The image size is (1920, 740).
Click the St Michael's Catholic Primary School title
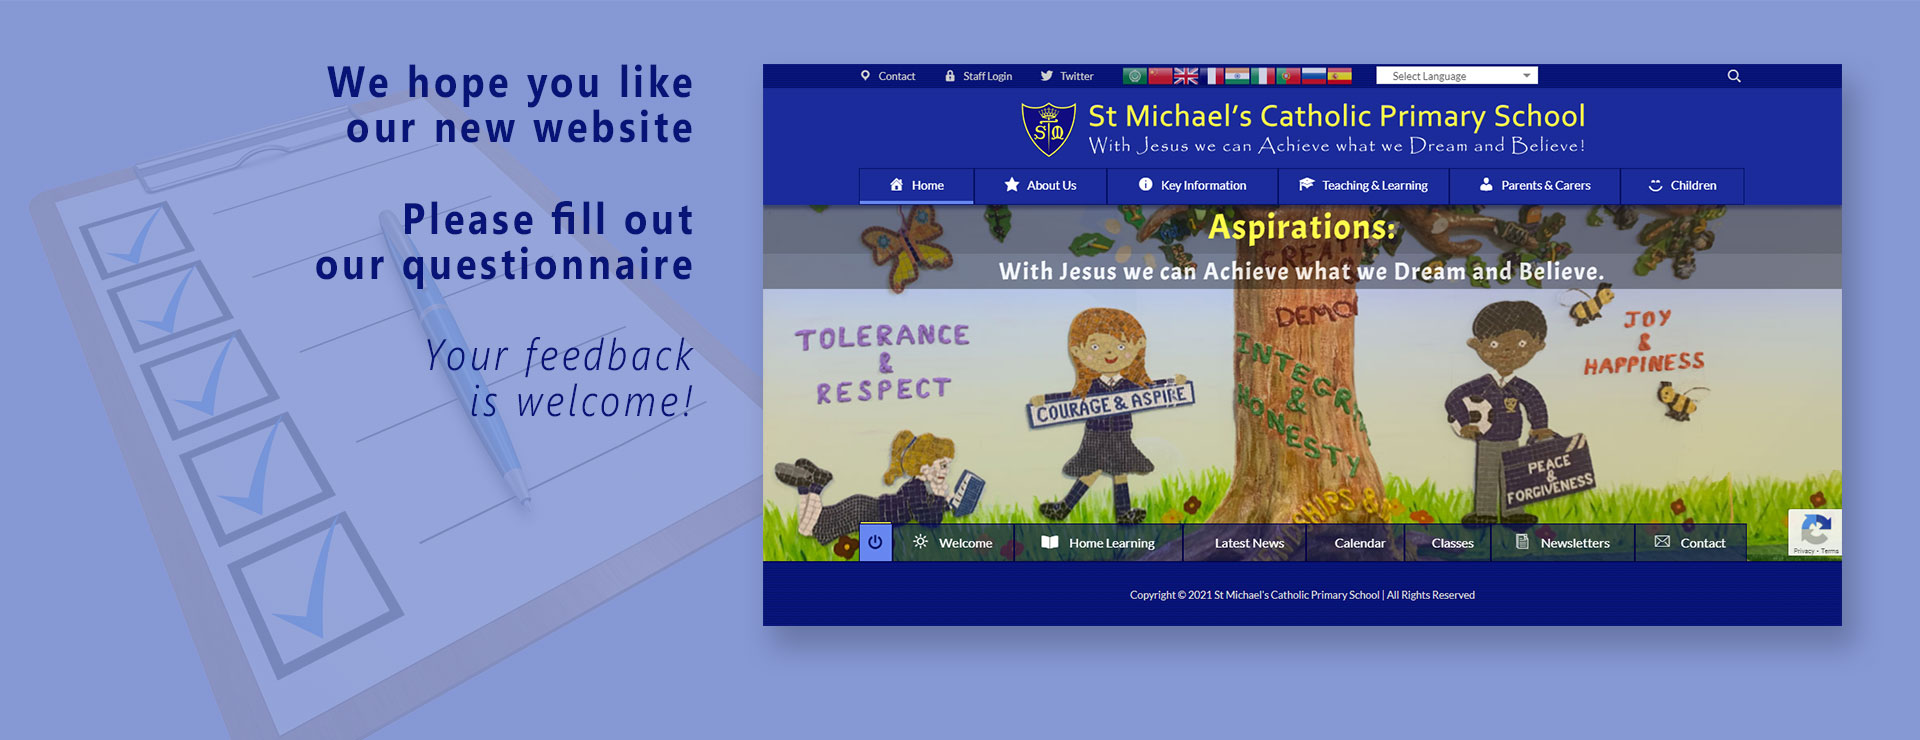tap(1337, 116)
